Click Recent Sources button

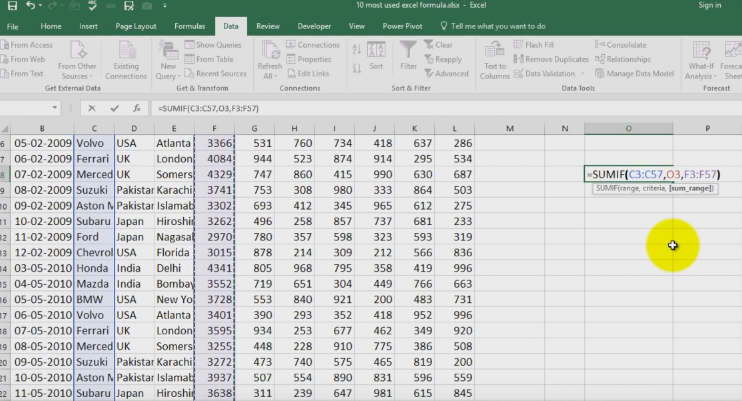tap(216, 73)
